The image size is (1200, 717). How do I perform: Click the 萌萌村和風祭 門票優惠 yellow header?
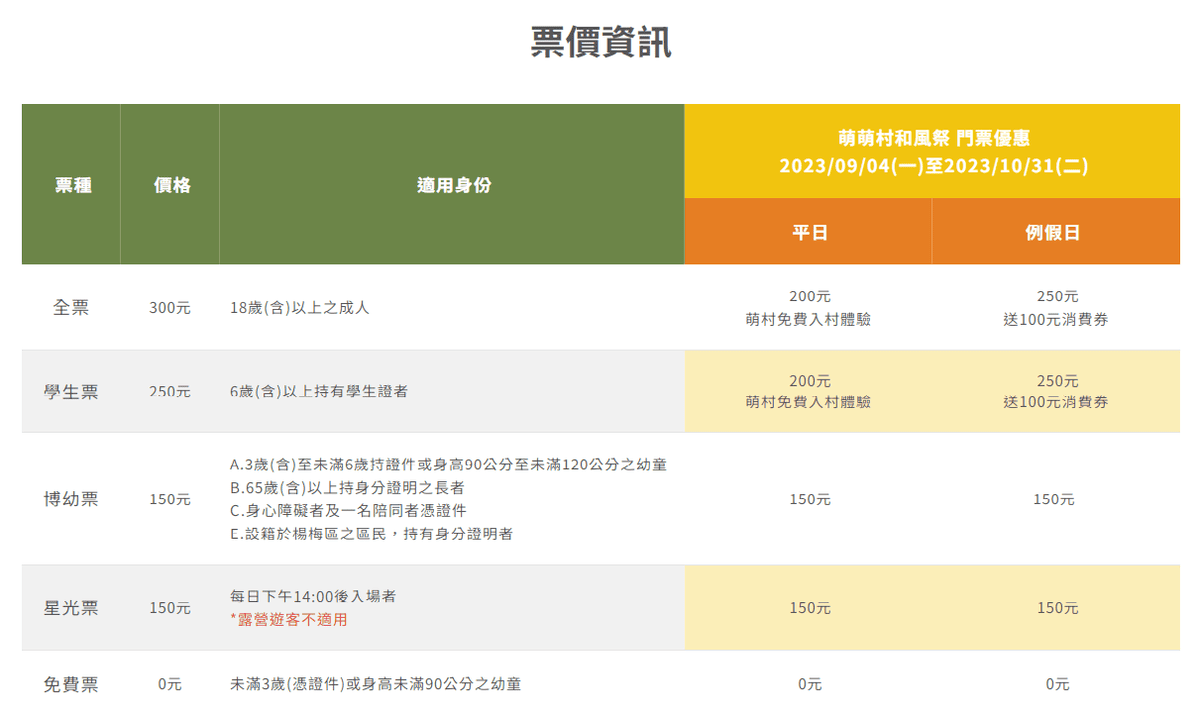coord(932,152)
